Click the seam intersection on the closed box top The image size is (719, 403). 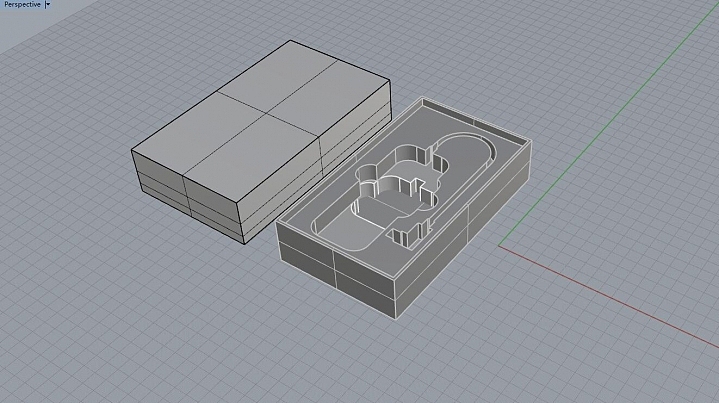(268, 113)
